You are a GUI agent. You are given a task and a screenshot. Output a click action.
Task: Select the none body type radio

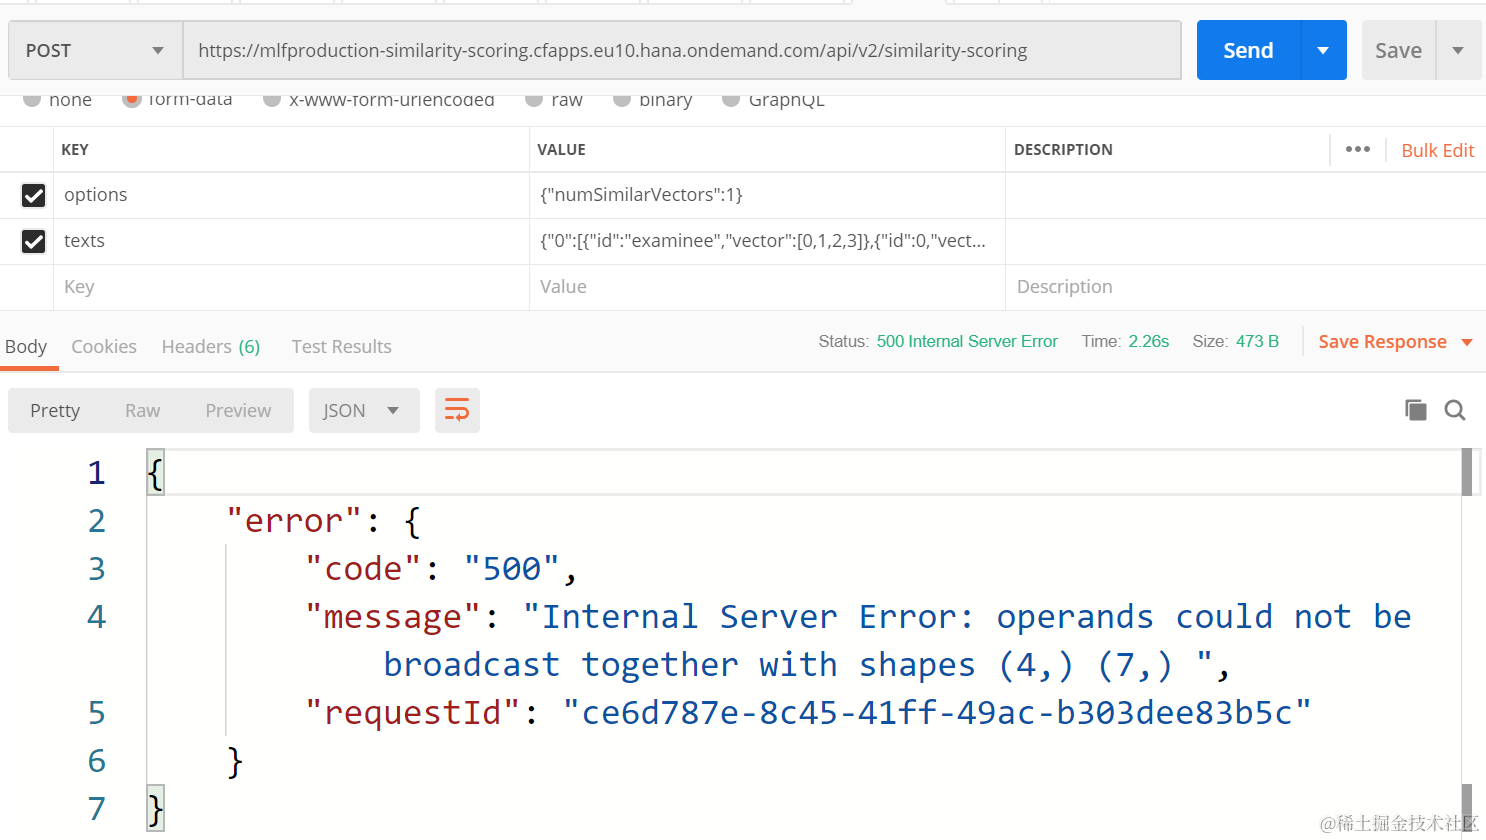click(x=32, y=99)
